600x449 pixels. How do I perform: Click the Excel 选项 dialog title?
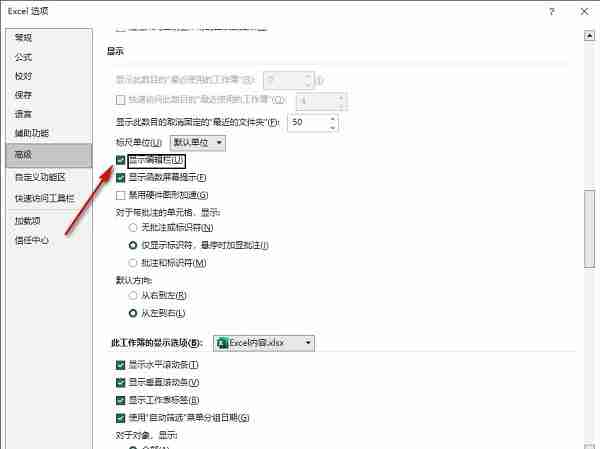(28, 11)
